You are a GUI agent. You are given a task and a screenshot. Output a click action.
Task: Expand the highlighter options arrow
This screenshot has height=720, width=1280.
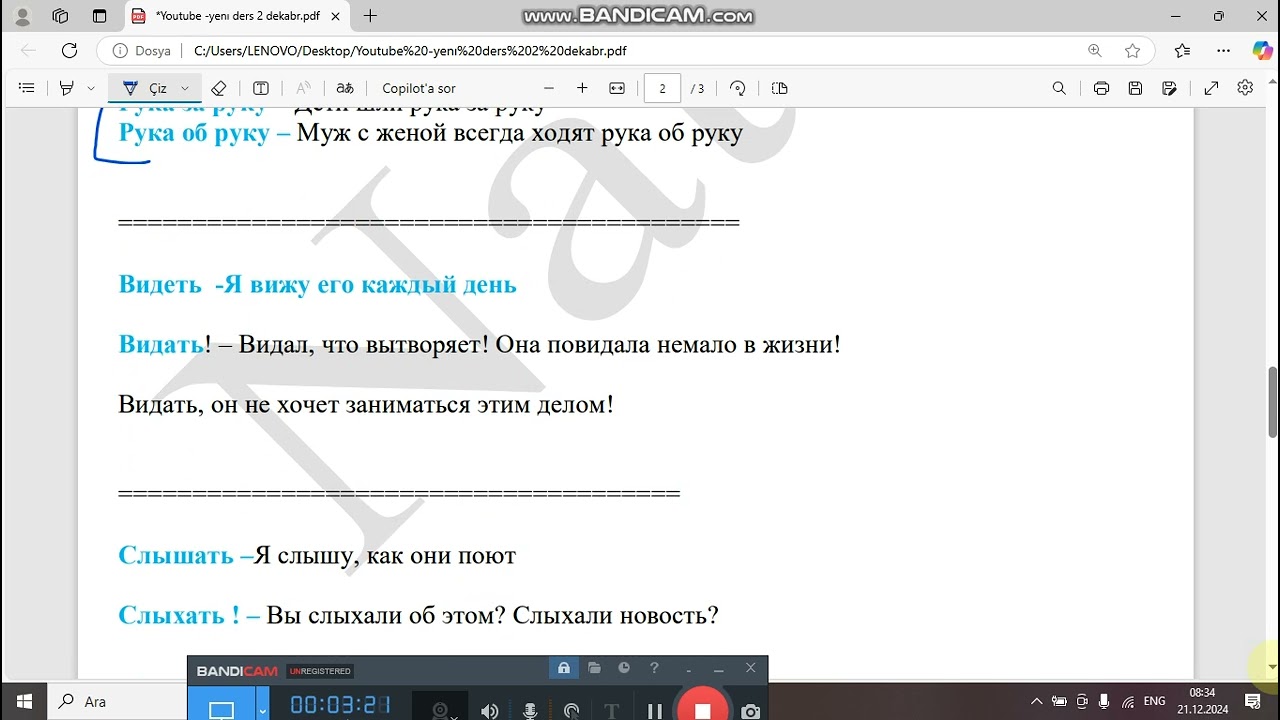(x=91, y=88)
